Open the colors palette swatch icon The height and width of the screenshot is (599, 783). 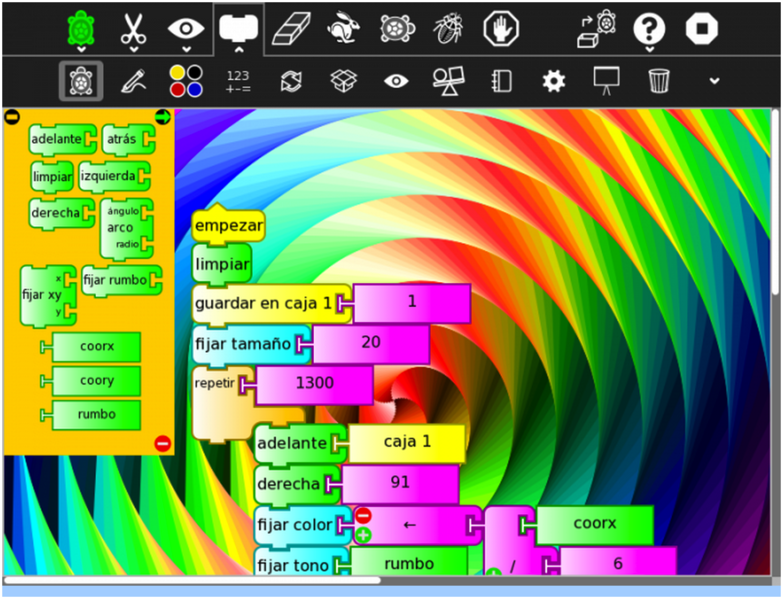186,81
